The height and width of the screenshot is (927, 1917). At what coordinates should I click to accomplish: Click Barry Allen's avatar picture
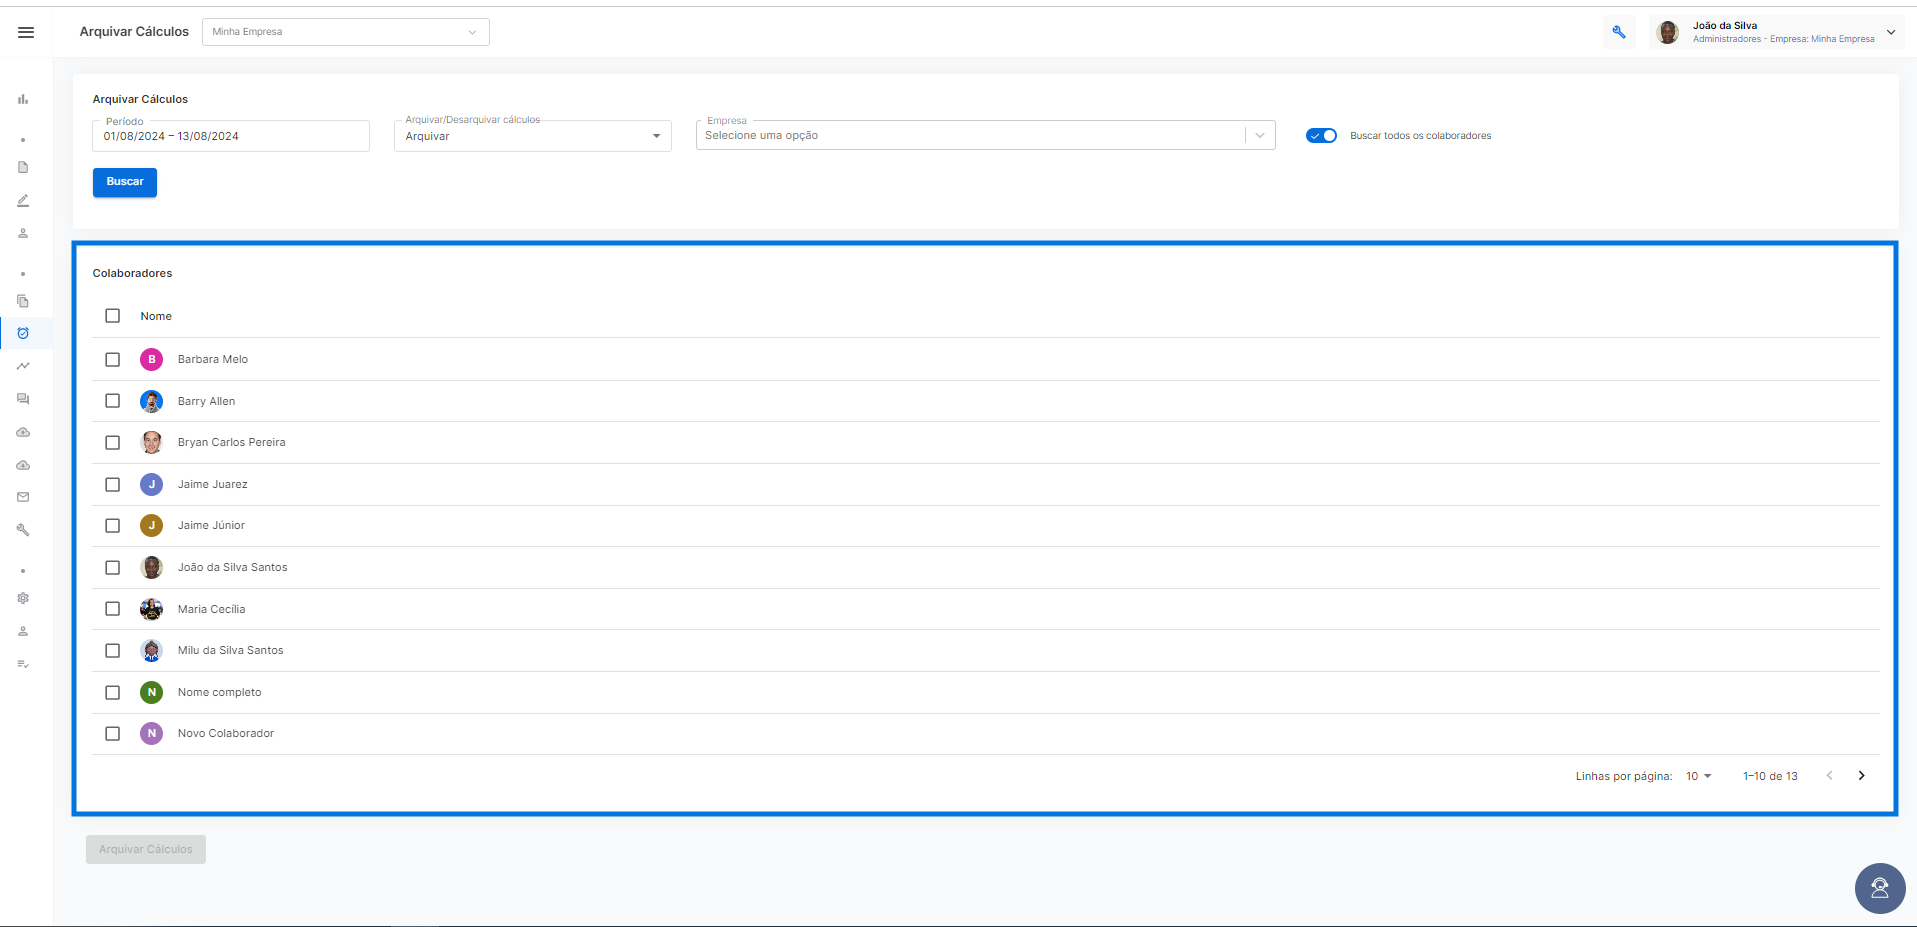pos(152,401)
